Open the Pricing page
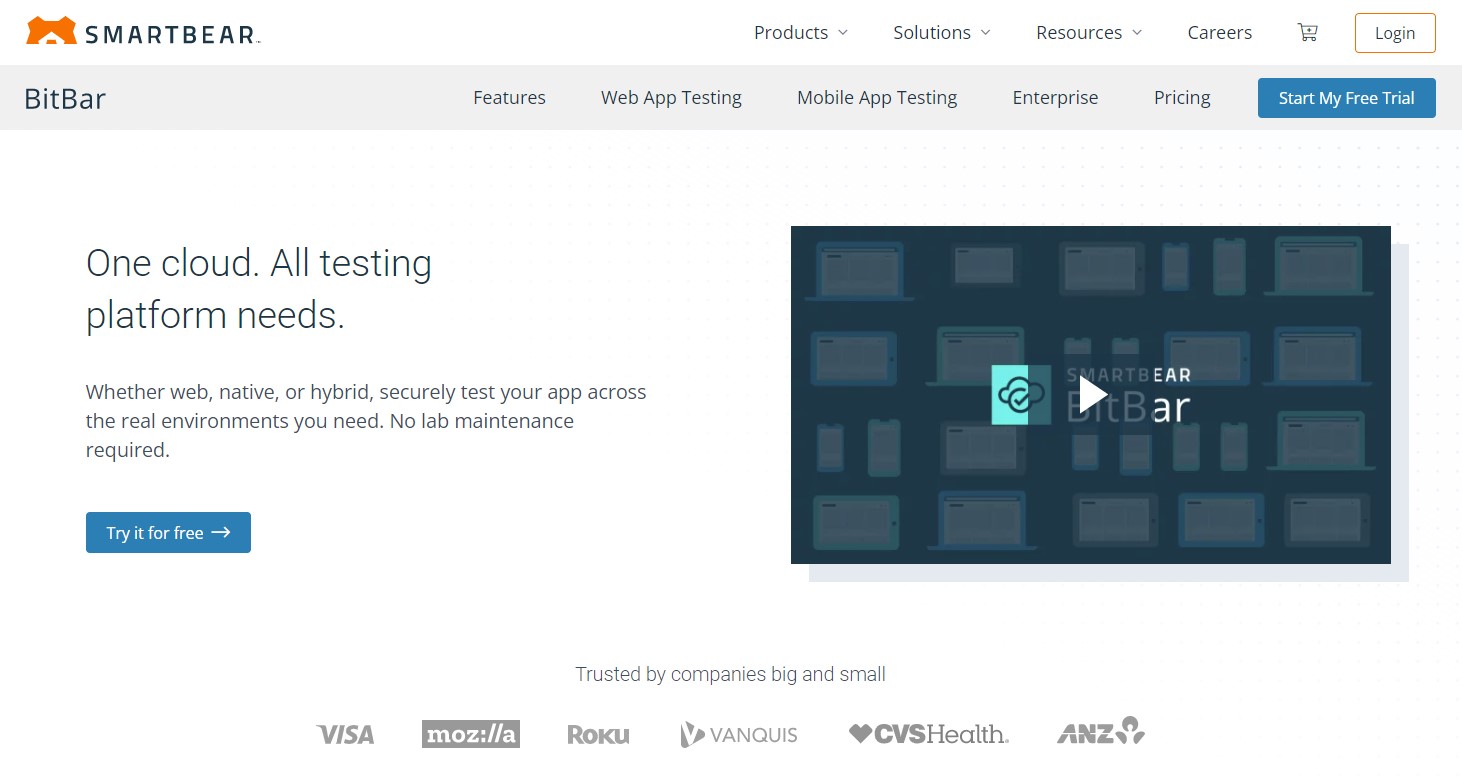Viewport: 1462px width, 784px height. click(1182, 98)
